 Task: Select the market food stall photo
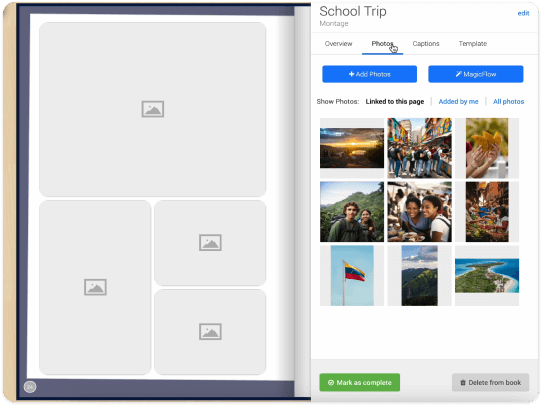[x=487, y=211]
